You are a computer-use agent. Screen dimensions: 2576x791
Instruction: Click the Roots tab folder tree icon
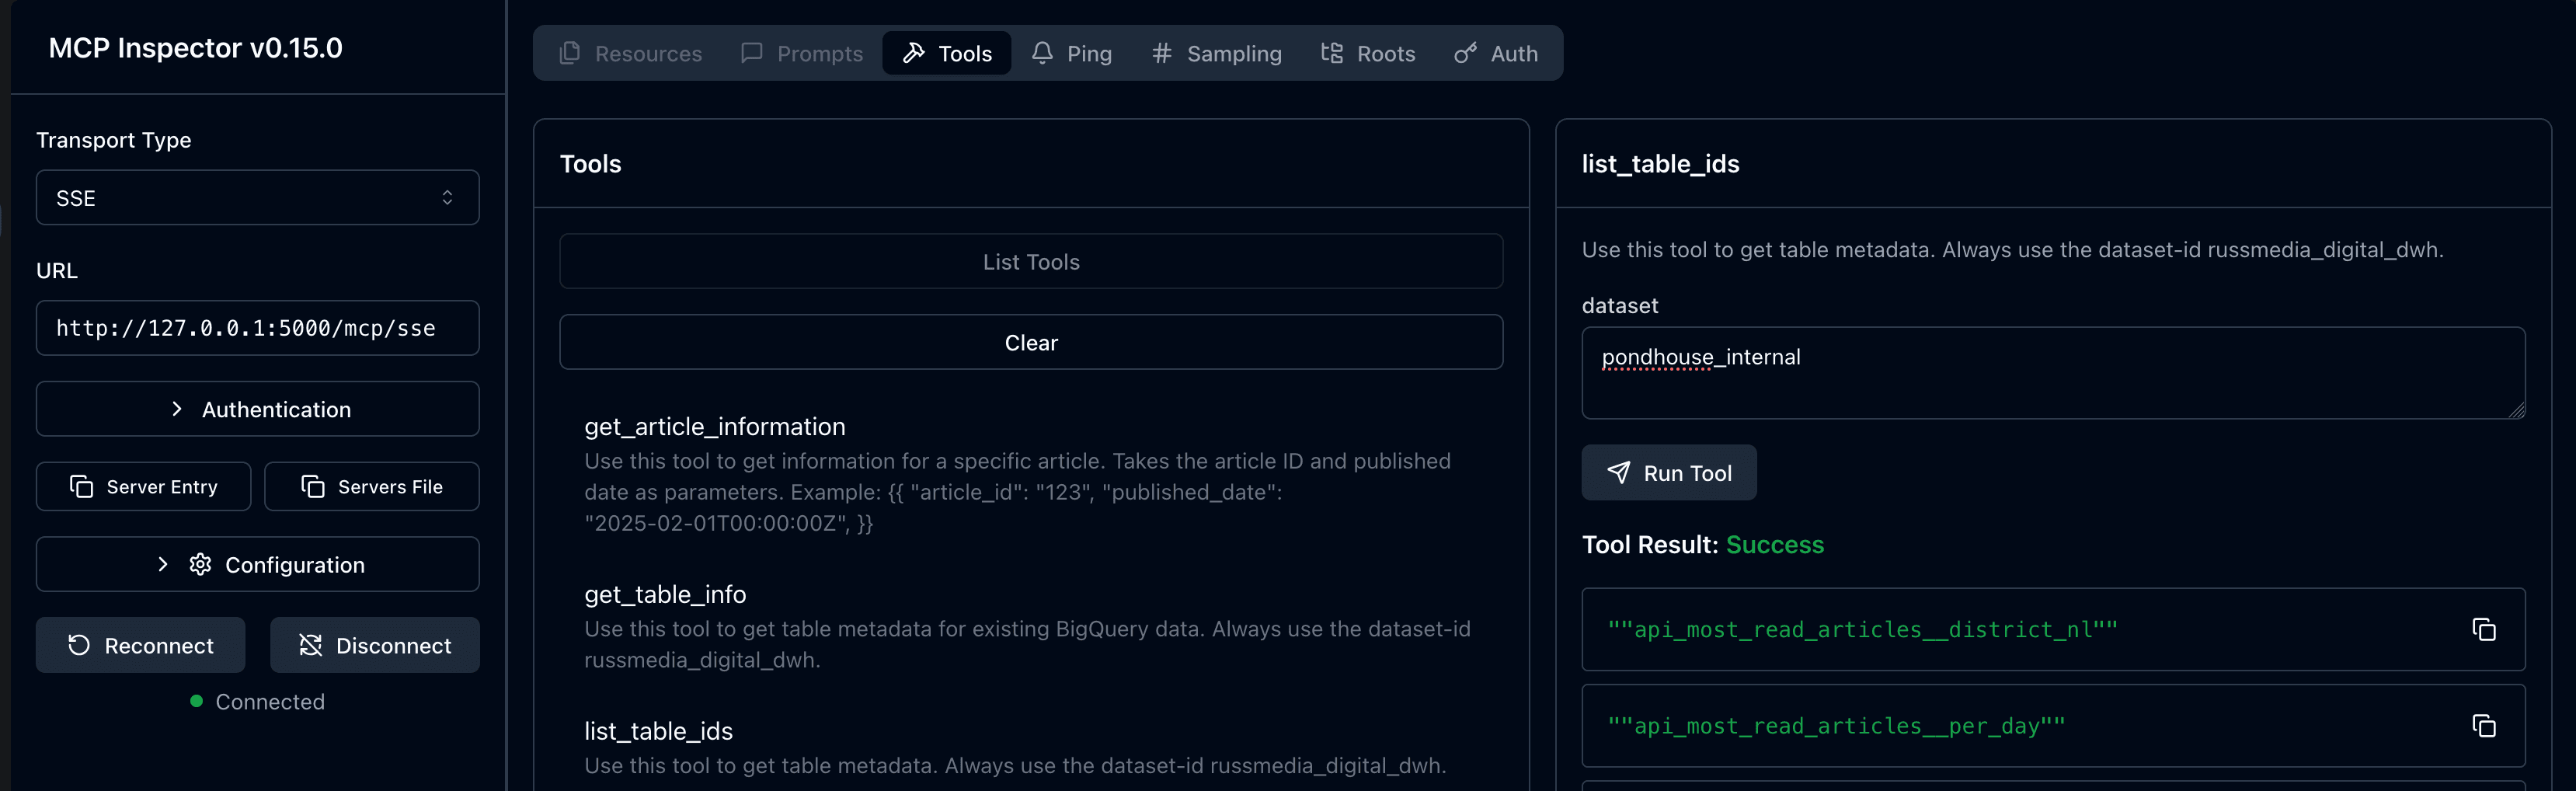coord(1331,52)
